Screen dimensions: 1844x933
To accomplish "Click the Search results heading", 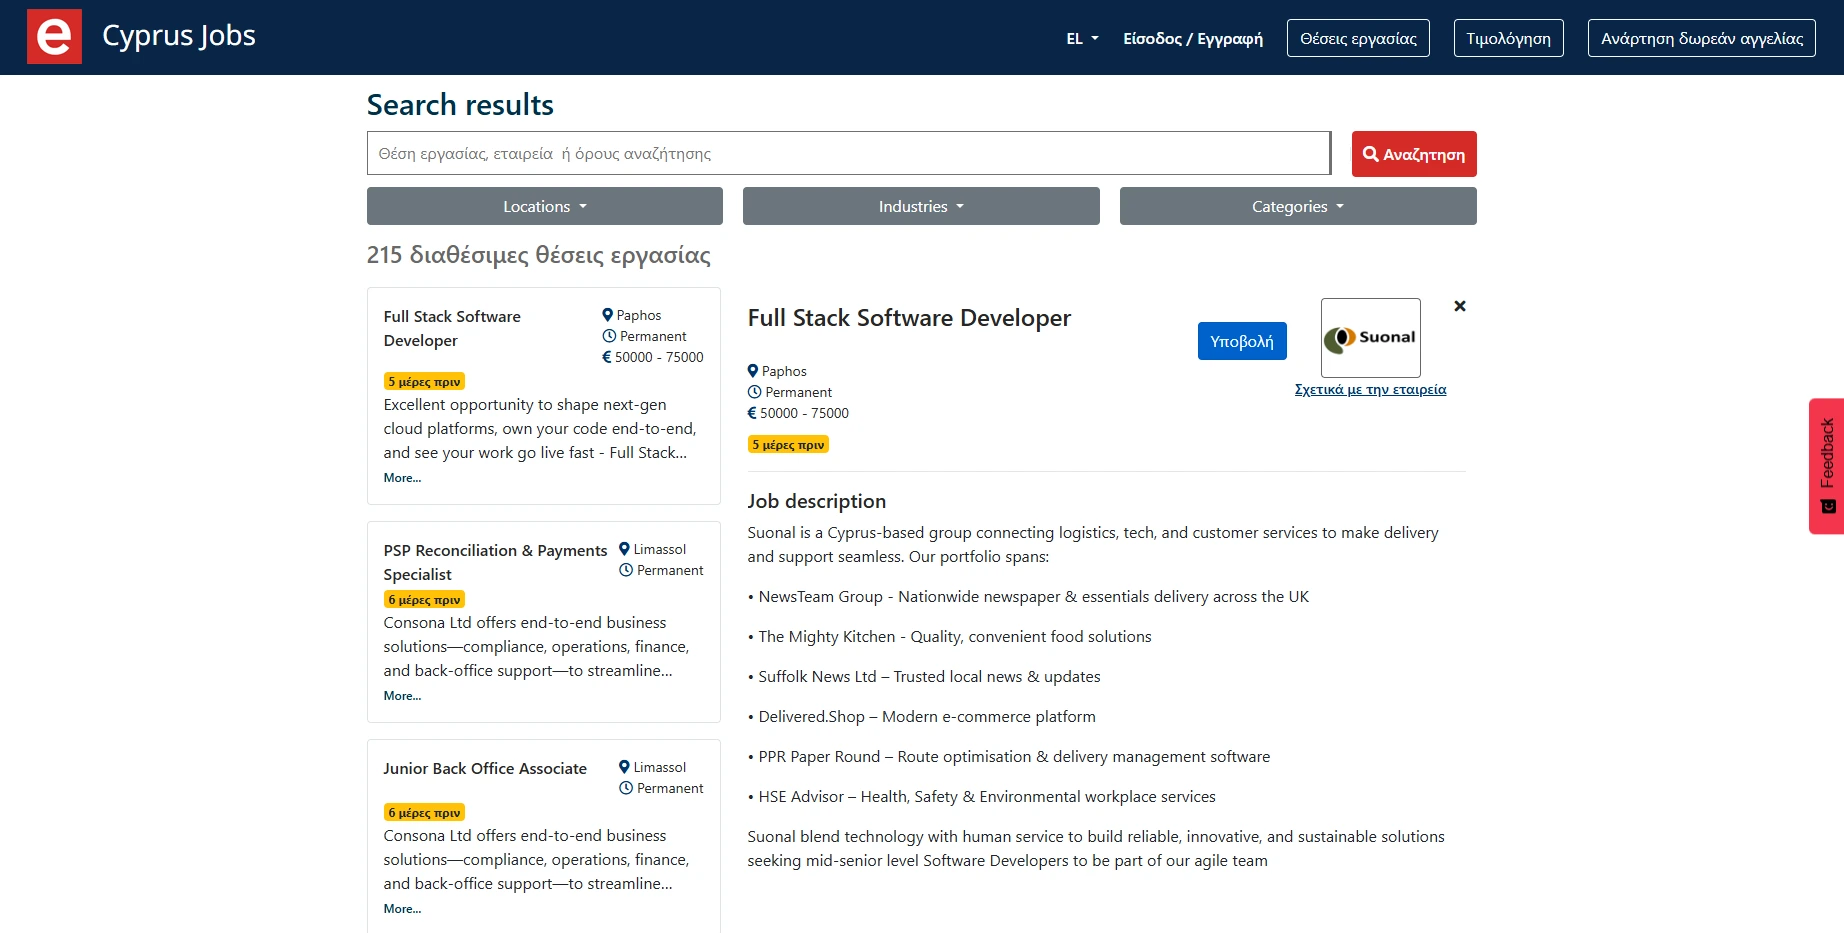I will pos(460,105).
